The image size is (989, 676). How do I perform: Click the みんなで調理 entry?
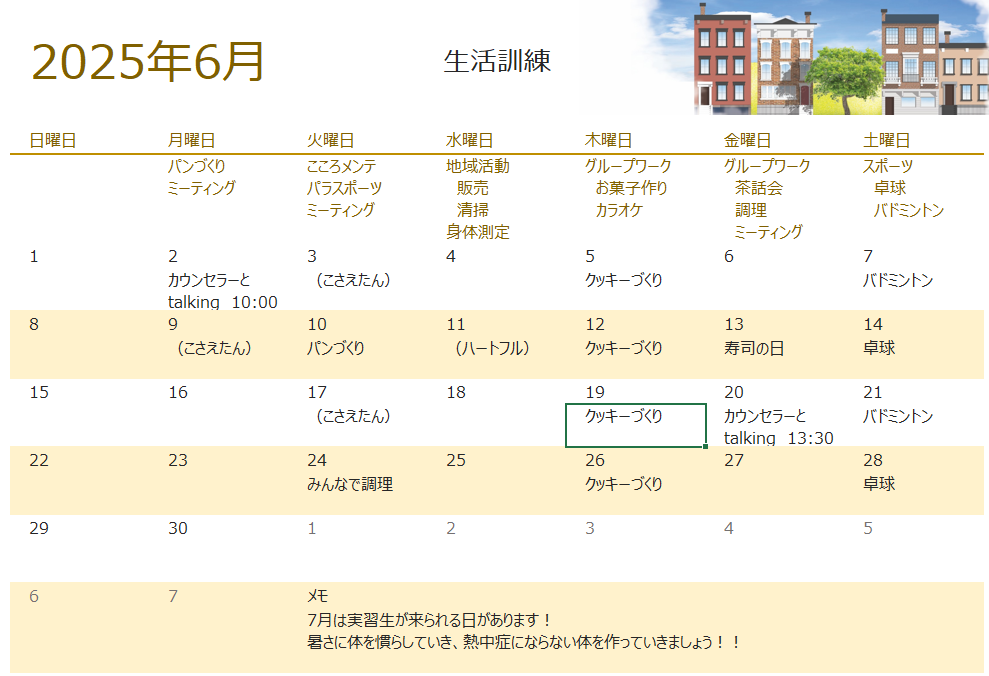tap(350, 484)
